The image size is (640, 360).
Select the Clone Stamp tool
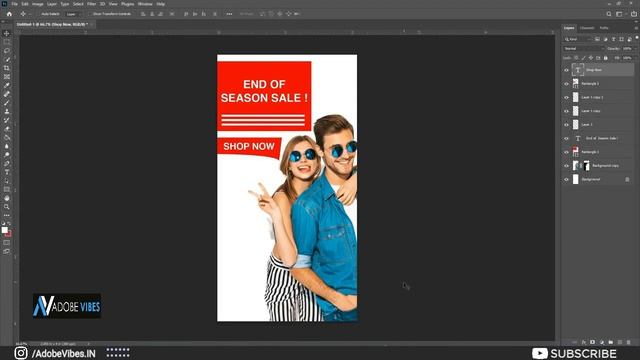point(7,111)
